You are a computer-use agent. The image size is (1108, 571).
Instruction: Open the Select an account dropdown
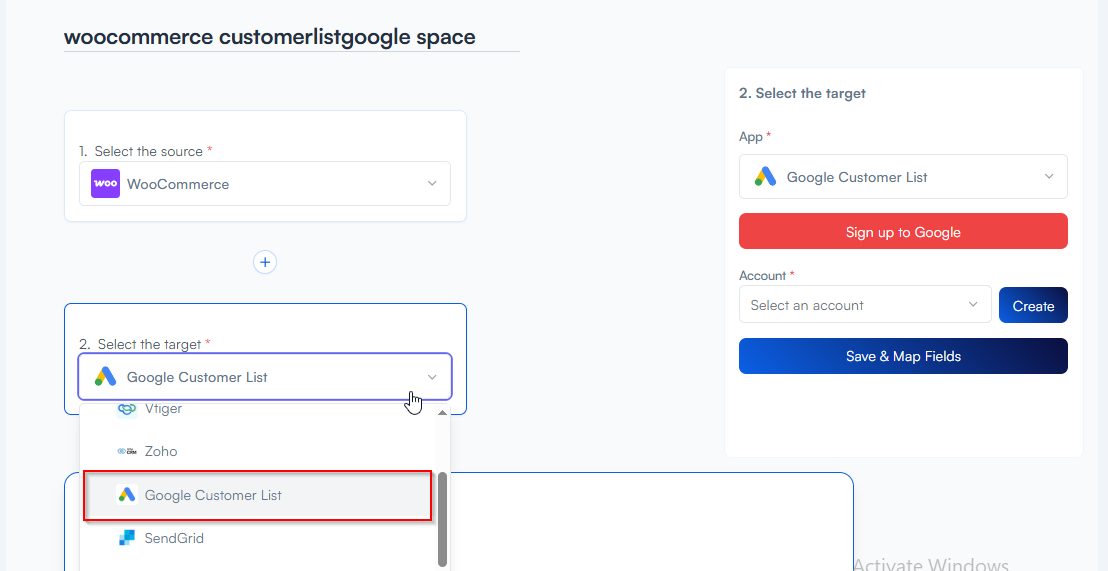(x=865, y=305)
